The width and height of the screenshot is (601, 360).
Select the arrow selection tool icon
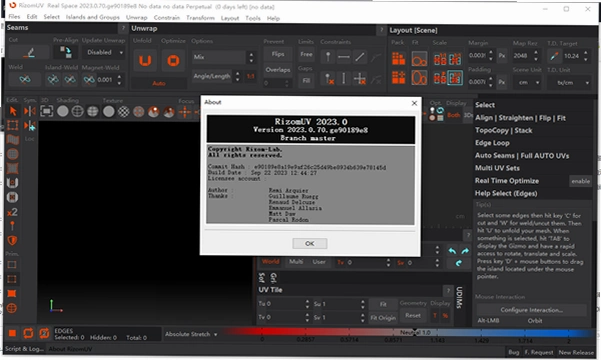click(13, 111)
